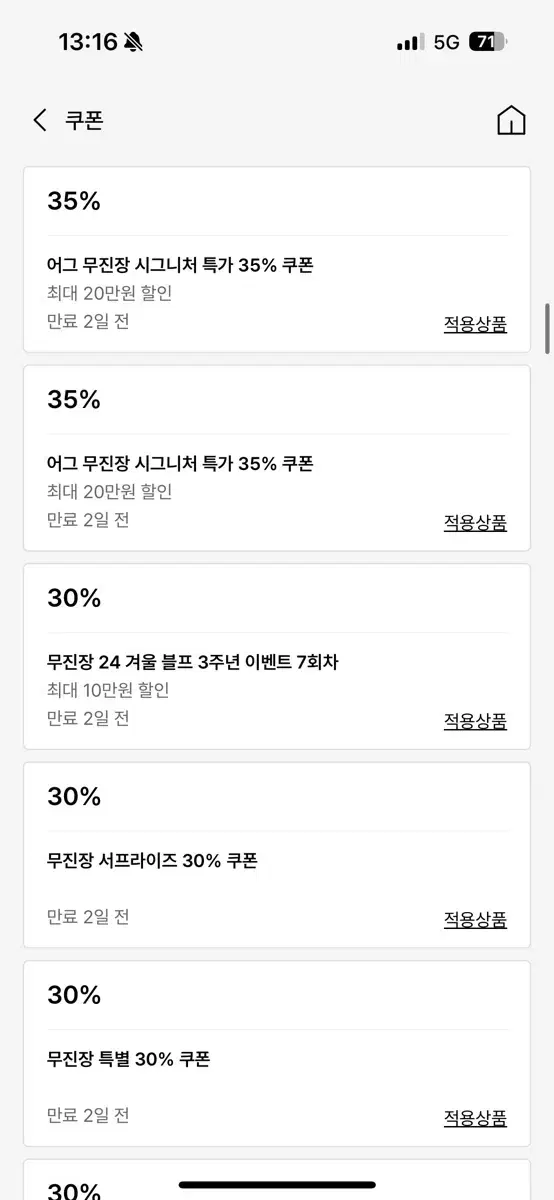554x1200 pixels.
Task: Tap the back arrow next to 쿠폰
Action: pyautogui.click(x=40, y=121)
